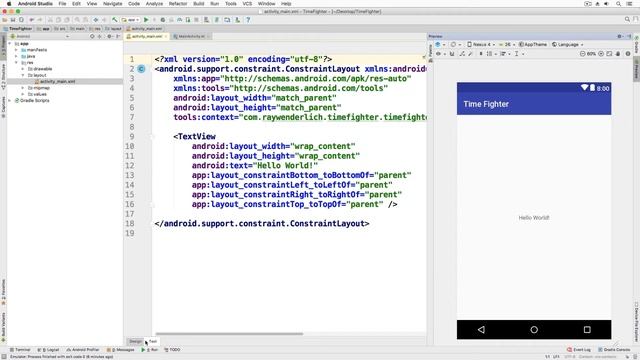The width and height of the screenshot is (640, 360).
Task: Expand the Gradle Scripts node
Action: pyautogui.click(x=10, y=100)
